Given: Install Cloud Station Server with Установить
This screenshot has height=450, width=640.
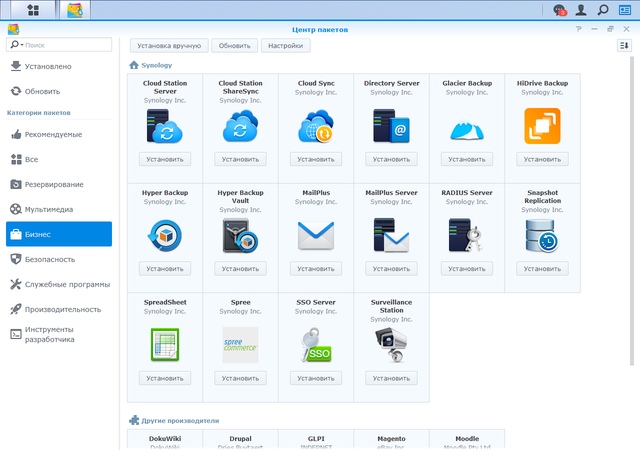Looking at the screenshot, I should [x=164, y=159].
